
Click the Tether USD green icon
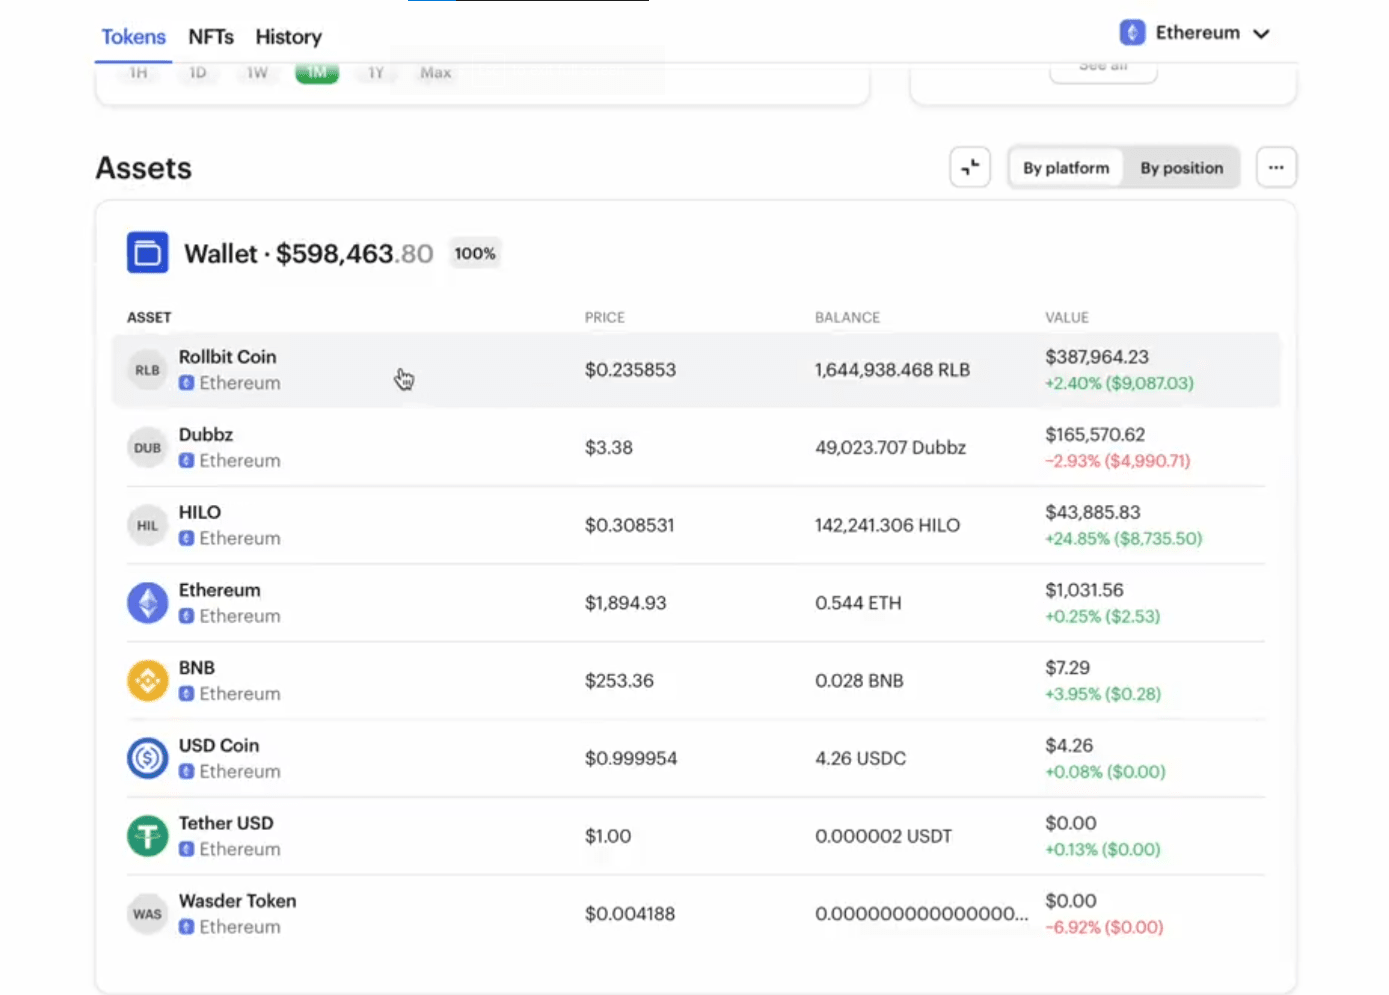tap(148, 836)
